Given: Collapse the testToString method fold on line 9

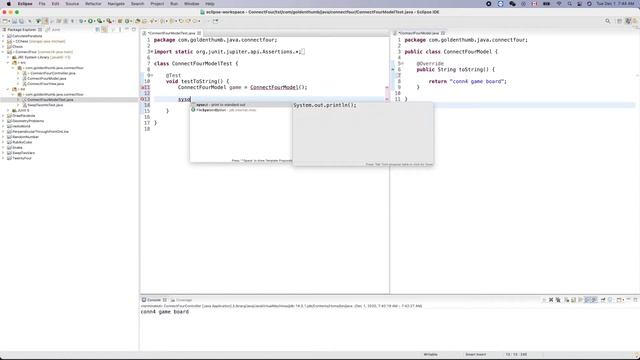Looking at the screenshot, I should [152, 76].
